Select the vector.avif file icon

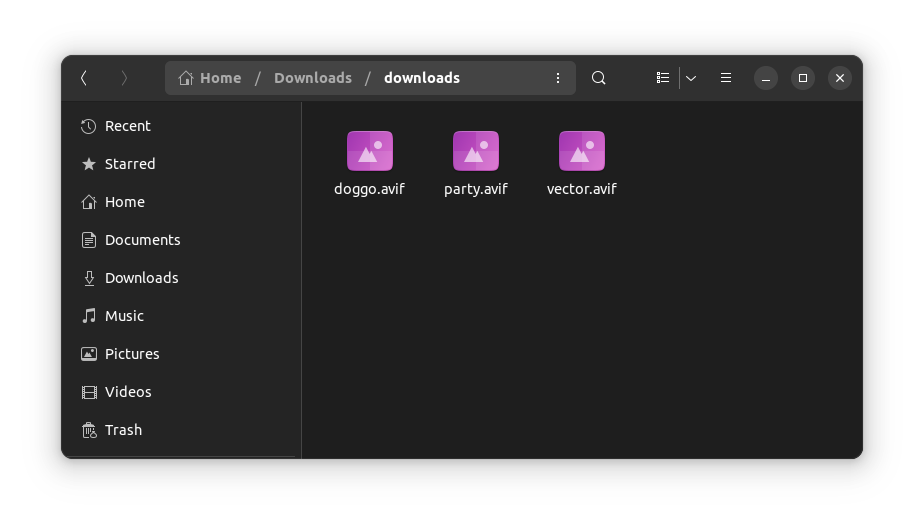coord(582,152)
